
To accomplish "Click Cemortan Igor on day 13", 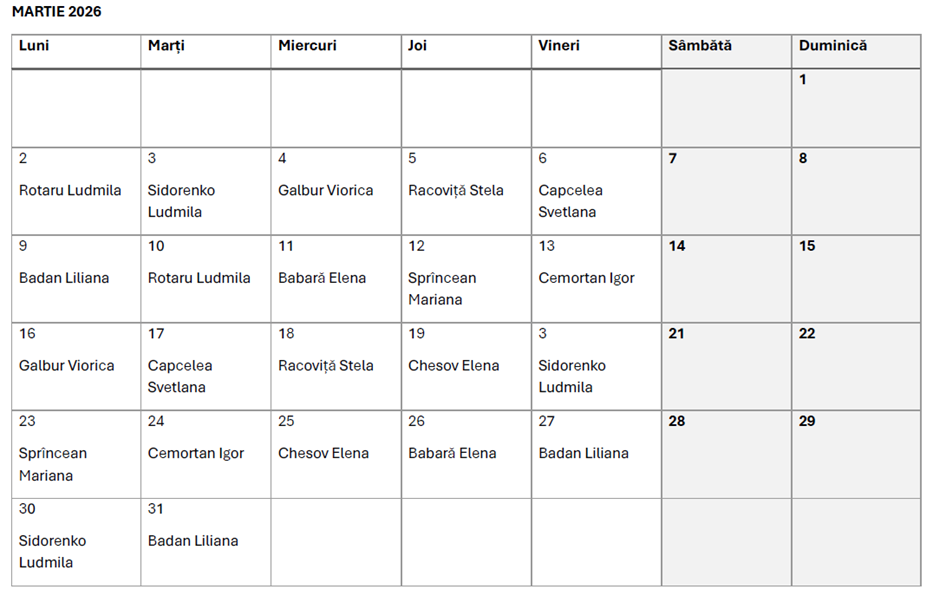I will 586,278.
